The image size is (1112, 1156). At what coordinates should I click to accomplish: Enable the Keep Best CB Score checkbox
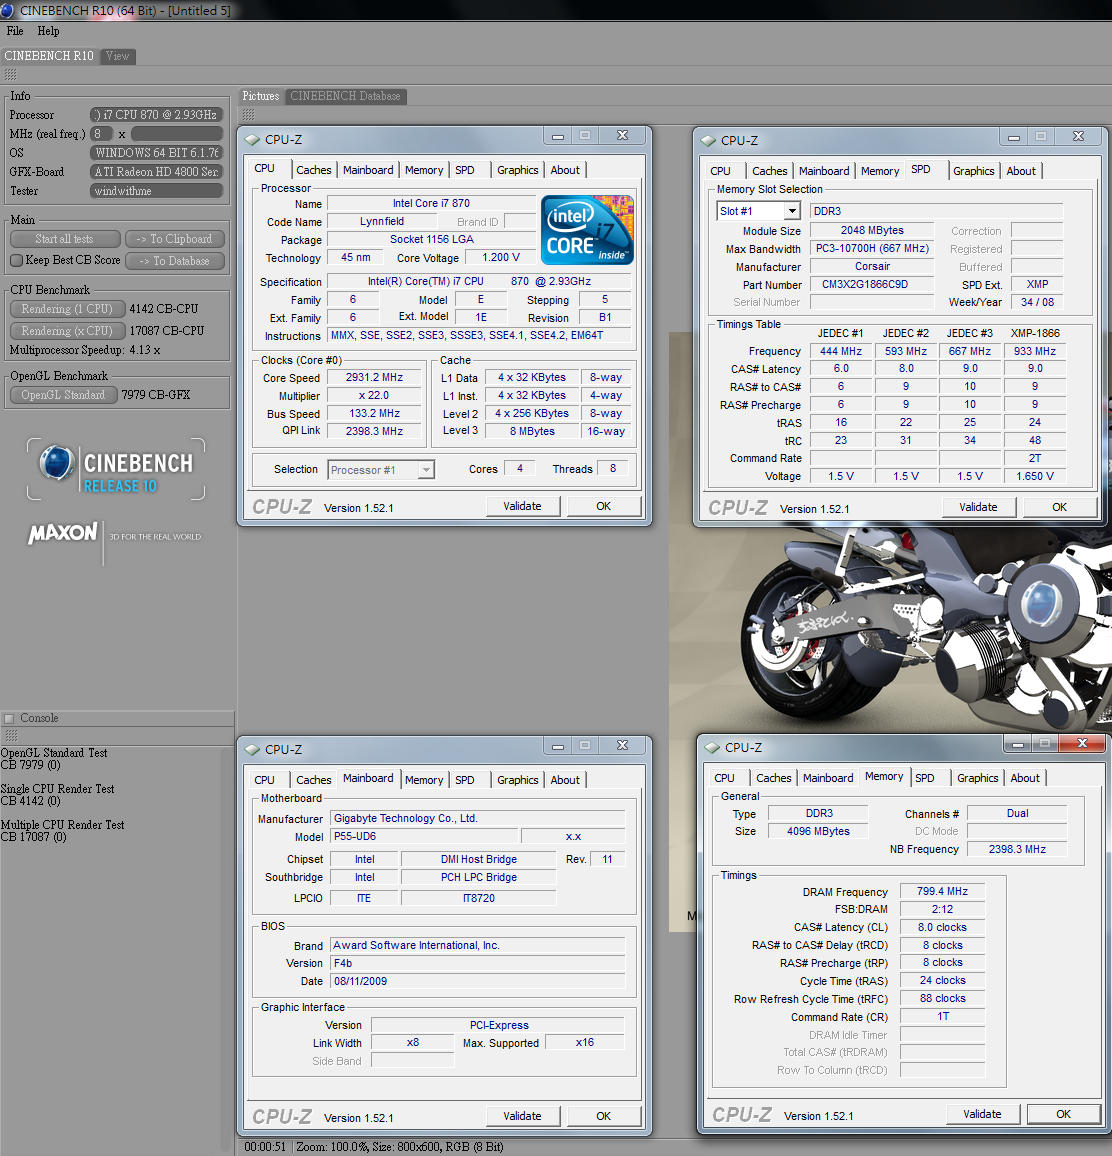(x=16, y=261)
